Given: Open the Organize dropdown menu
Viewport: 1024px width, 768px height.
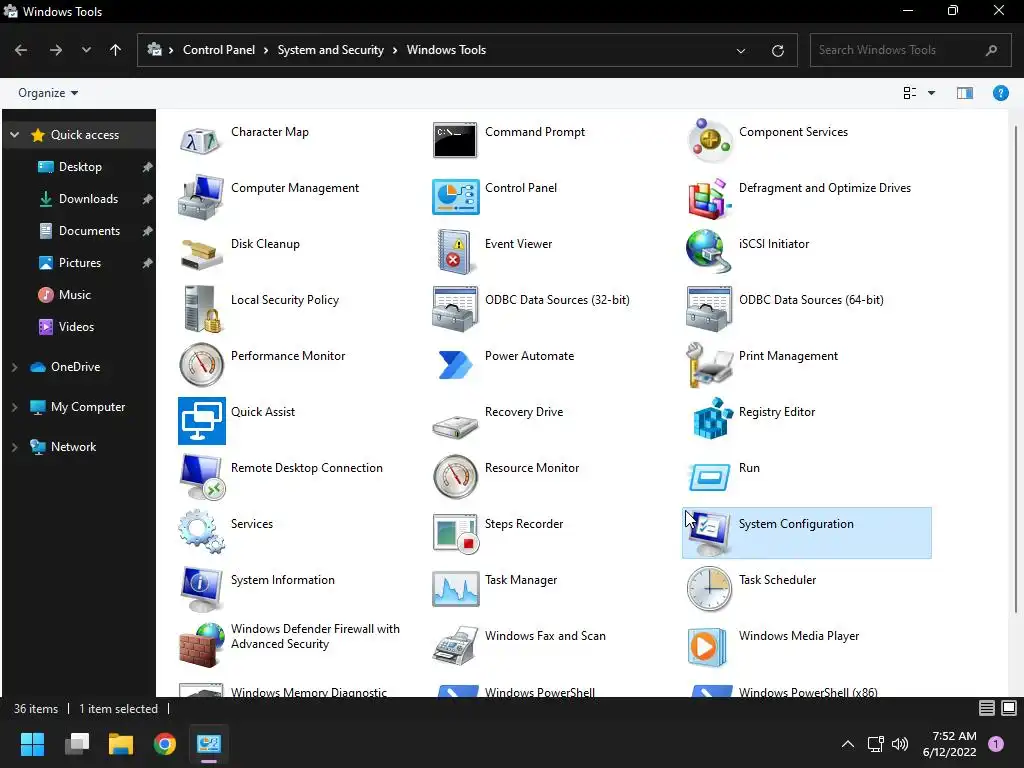Looking at the screenshot, I should coord(48,93).
